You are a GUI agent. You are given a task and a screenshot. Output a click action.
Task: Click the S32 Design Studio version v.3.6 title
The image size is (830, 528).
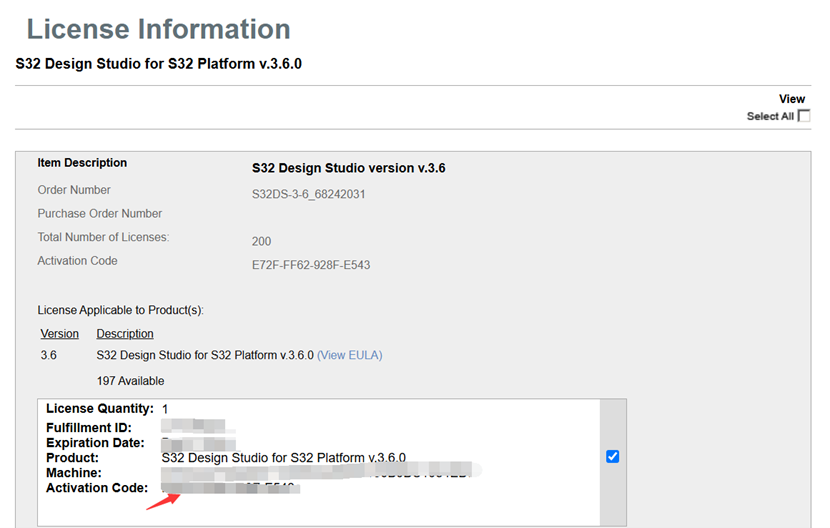click(348, 168)
